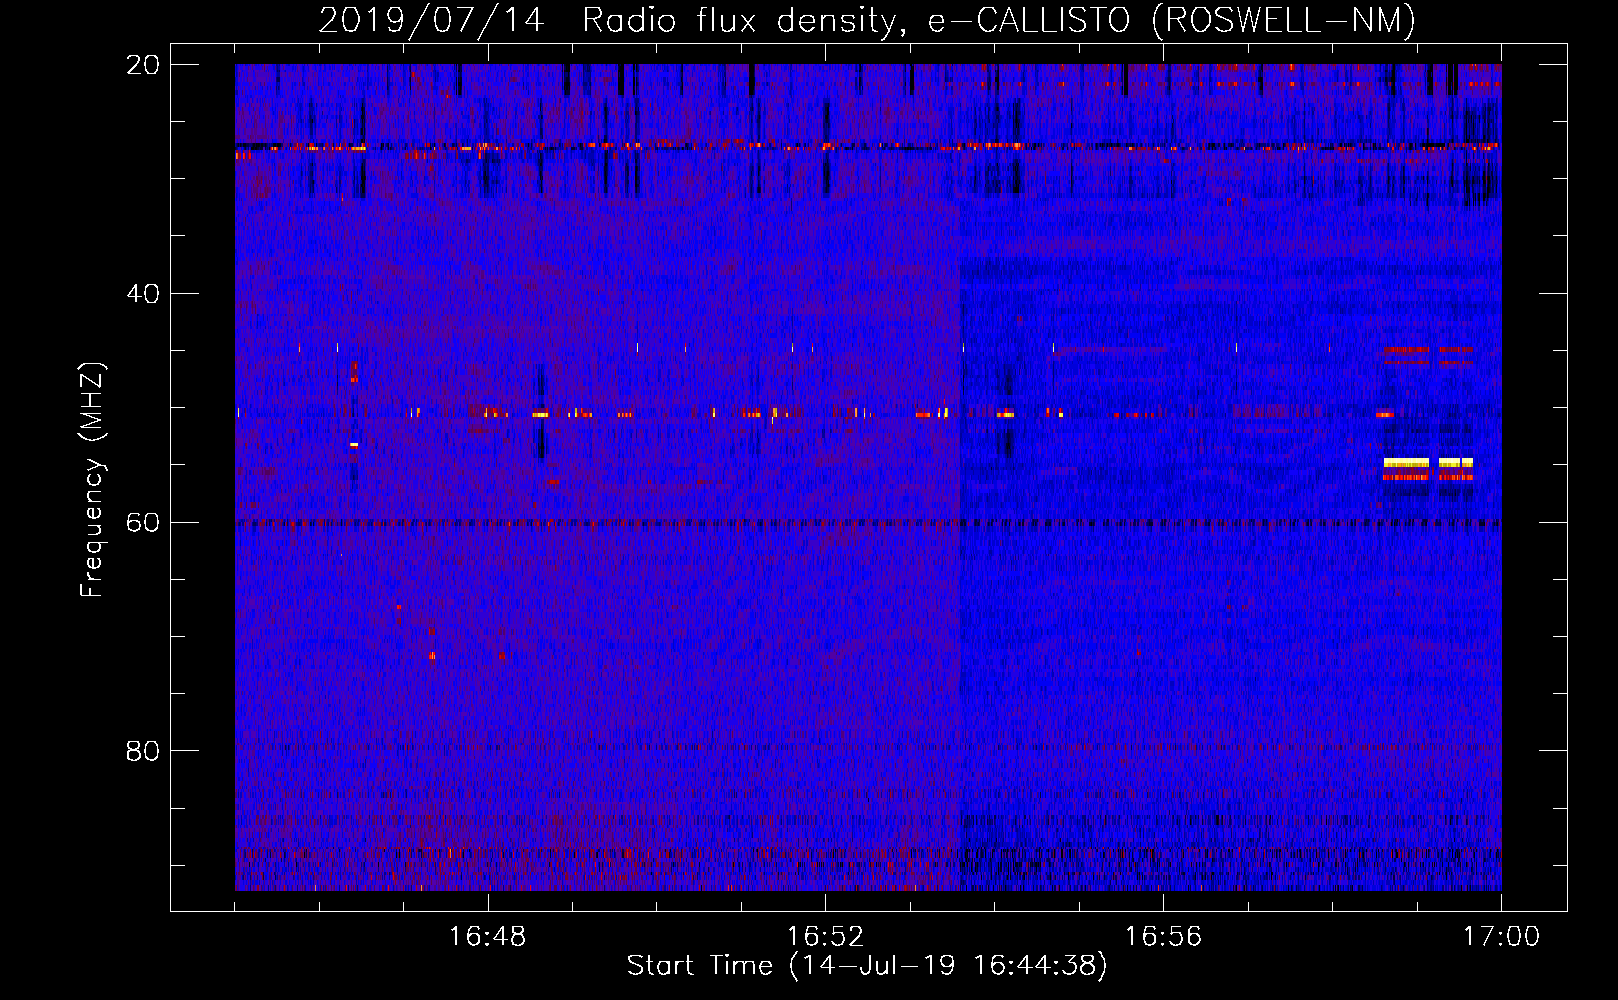The width and height of the screenshot is (1618, 1000).
Task: Click the 80 frequency tick label
Action: (x=143, y=751)
